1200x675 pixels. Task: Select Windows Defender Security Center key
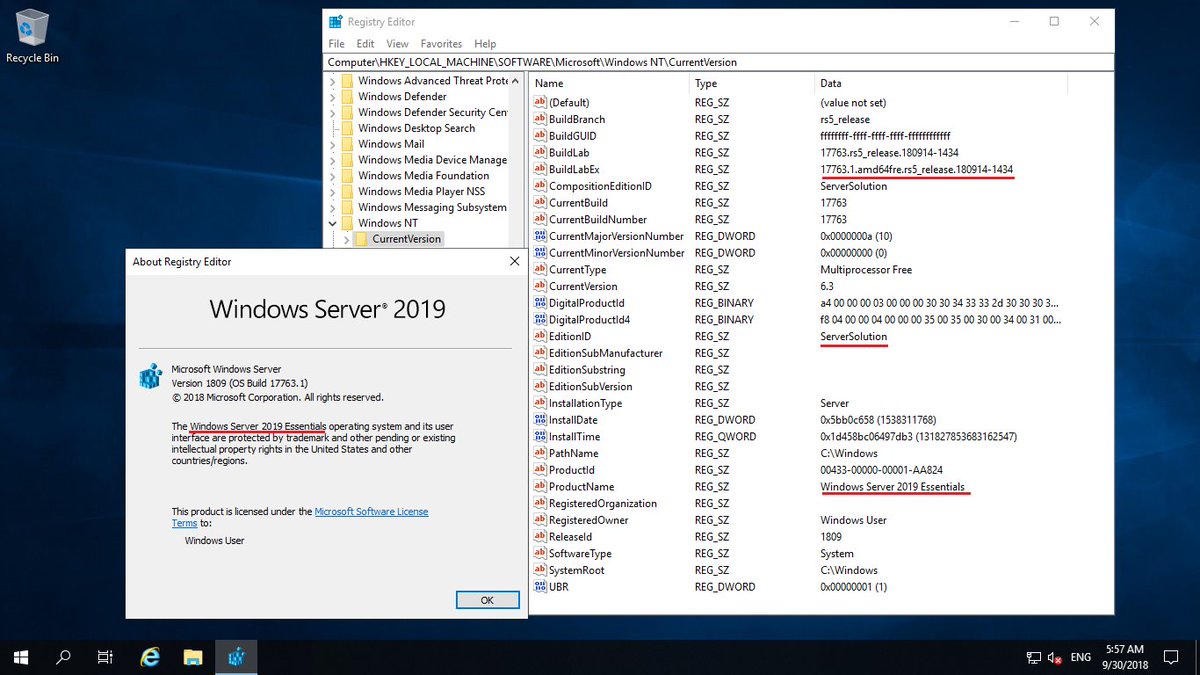tap(432, 113)
